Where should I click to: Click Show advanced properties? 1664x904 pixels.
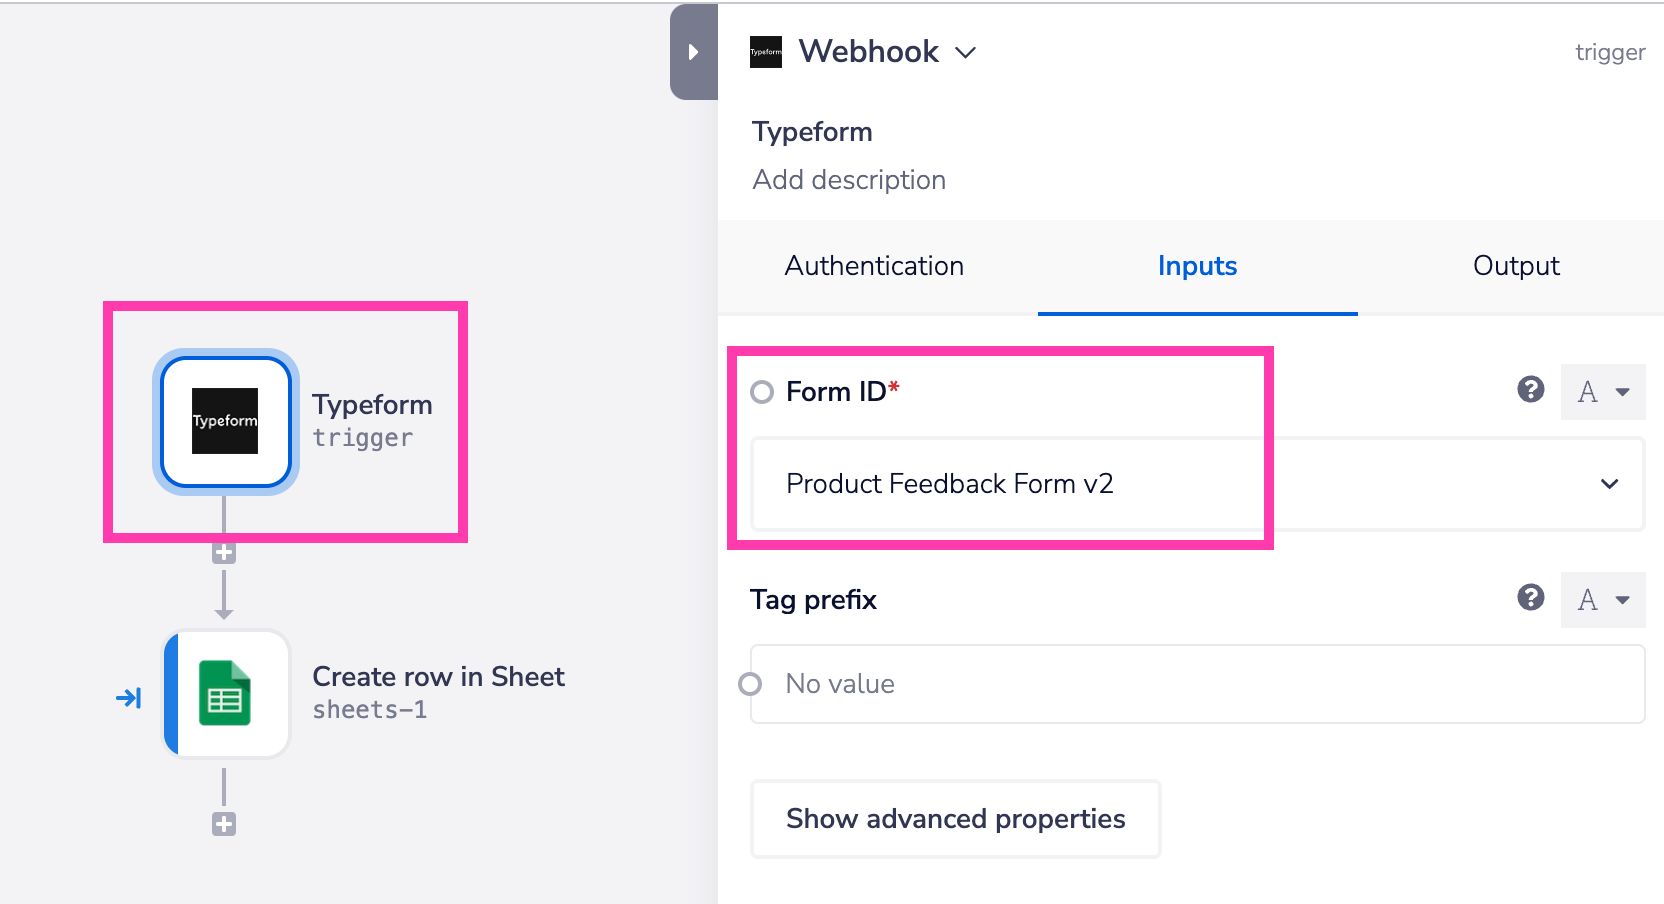pos(955,818)
